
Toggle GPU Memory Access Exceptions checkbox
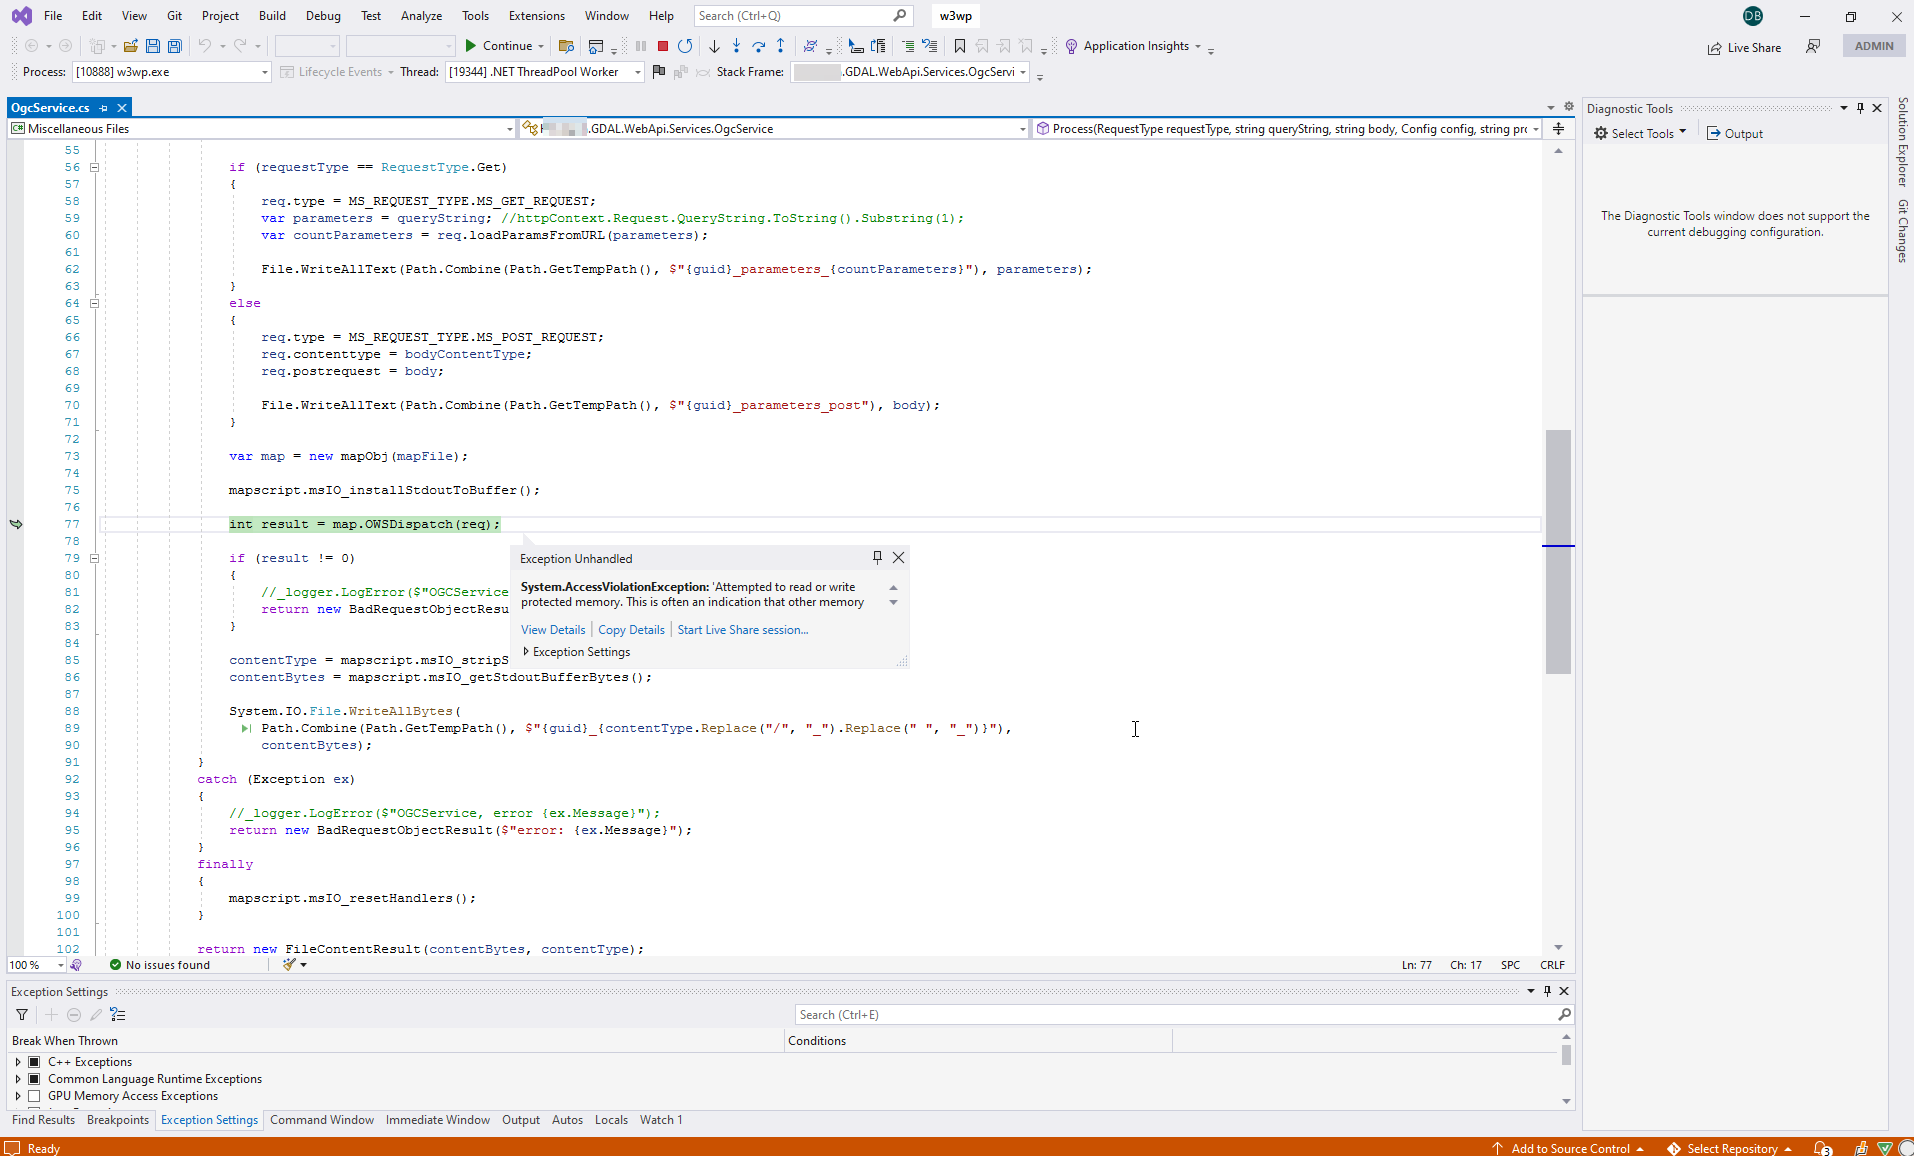pos(34,1096)
